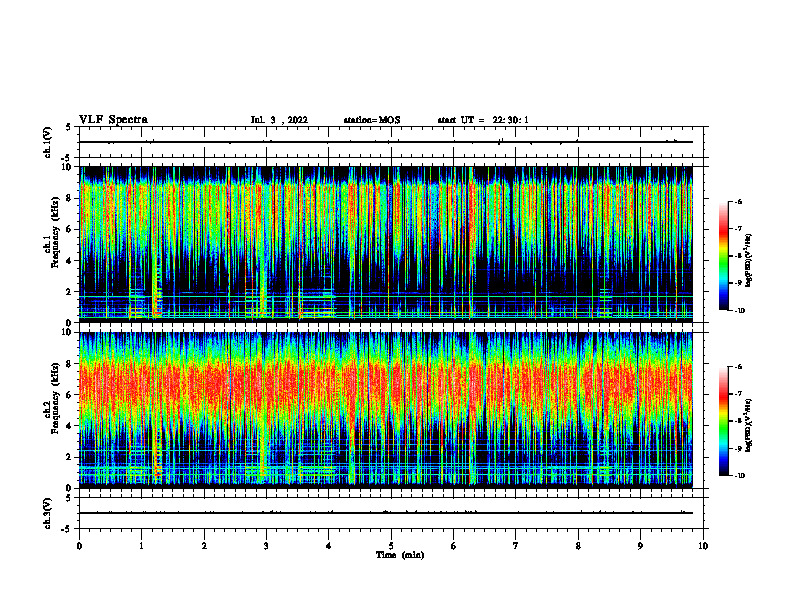Click the ch.1 color scale bar
The height and width of the screenshot is (612, 792).
723,256
